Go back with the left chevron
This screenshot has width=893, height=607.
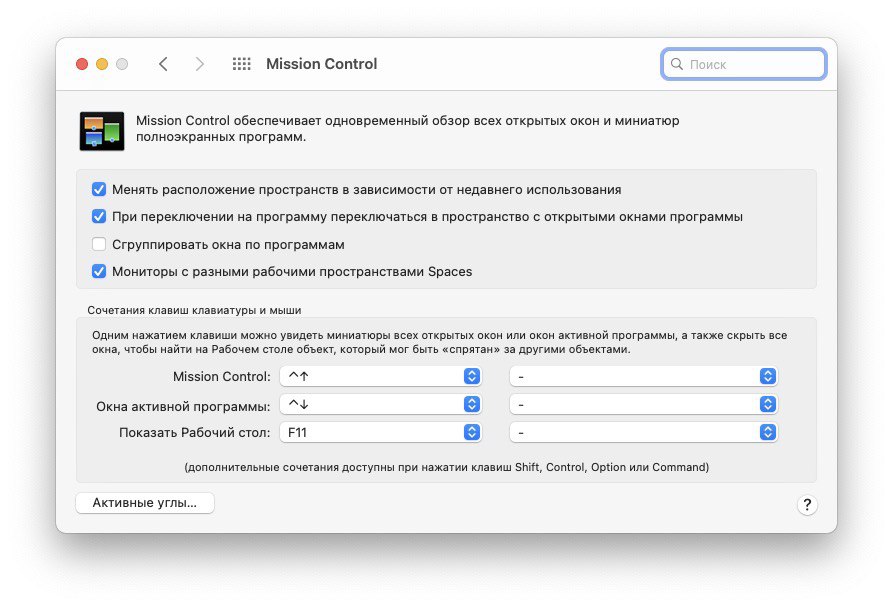coord(163,64)
